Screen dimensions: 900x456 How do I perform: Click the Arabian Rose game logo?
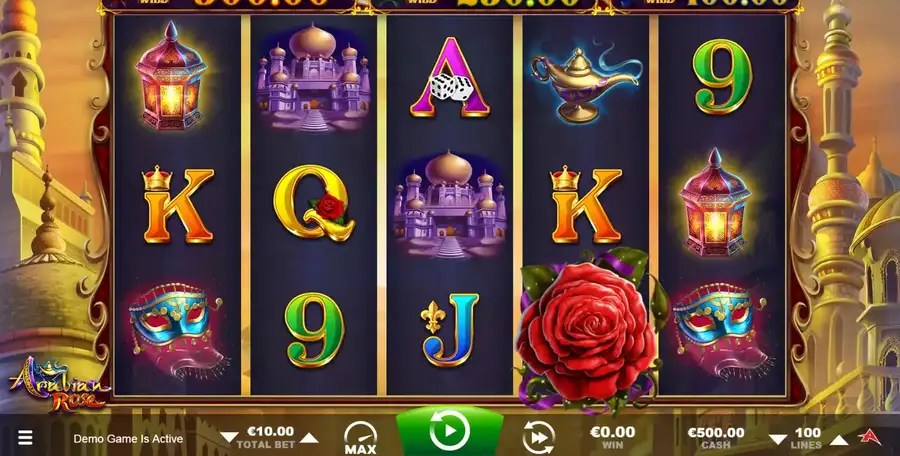[x=58, y=385]
